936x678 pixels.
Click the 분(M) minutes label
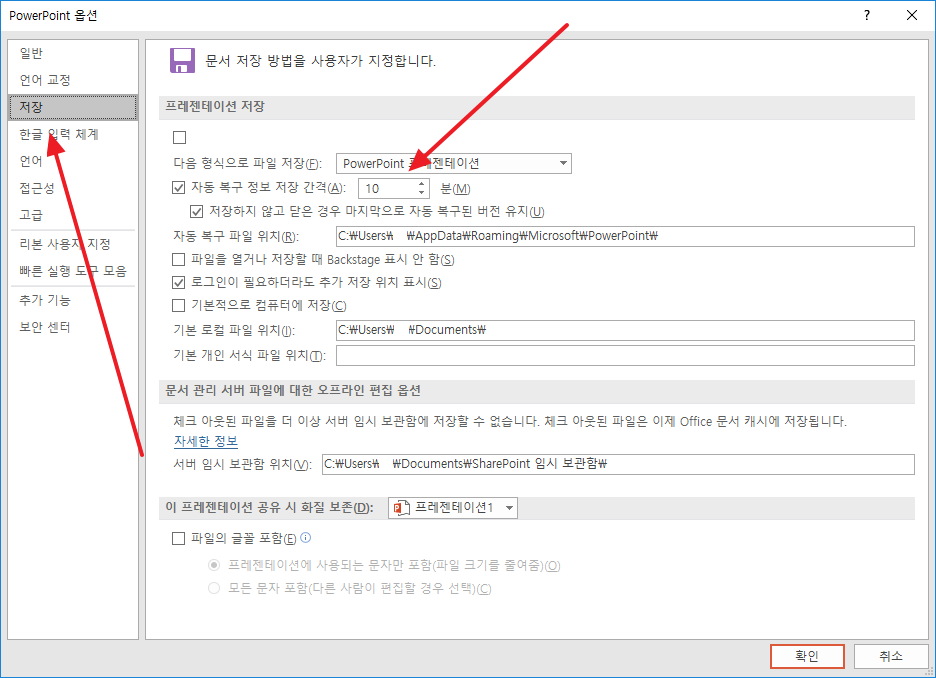(455, 189)
